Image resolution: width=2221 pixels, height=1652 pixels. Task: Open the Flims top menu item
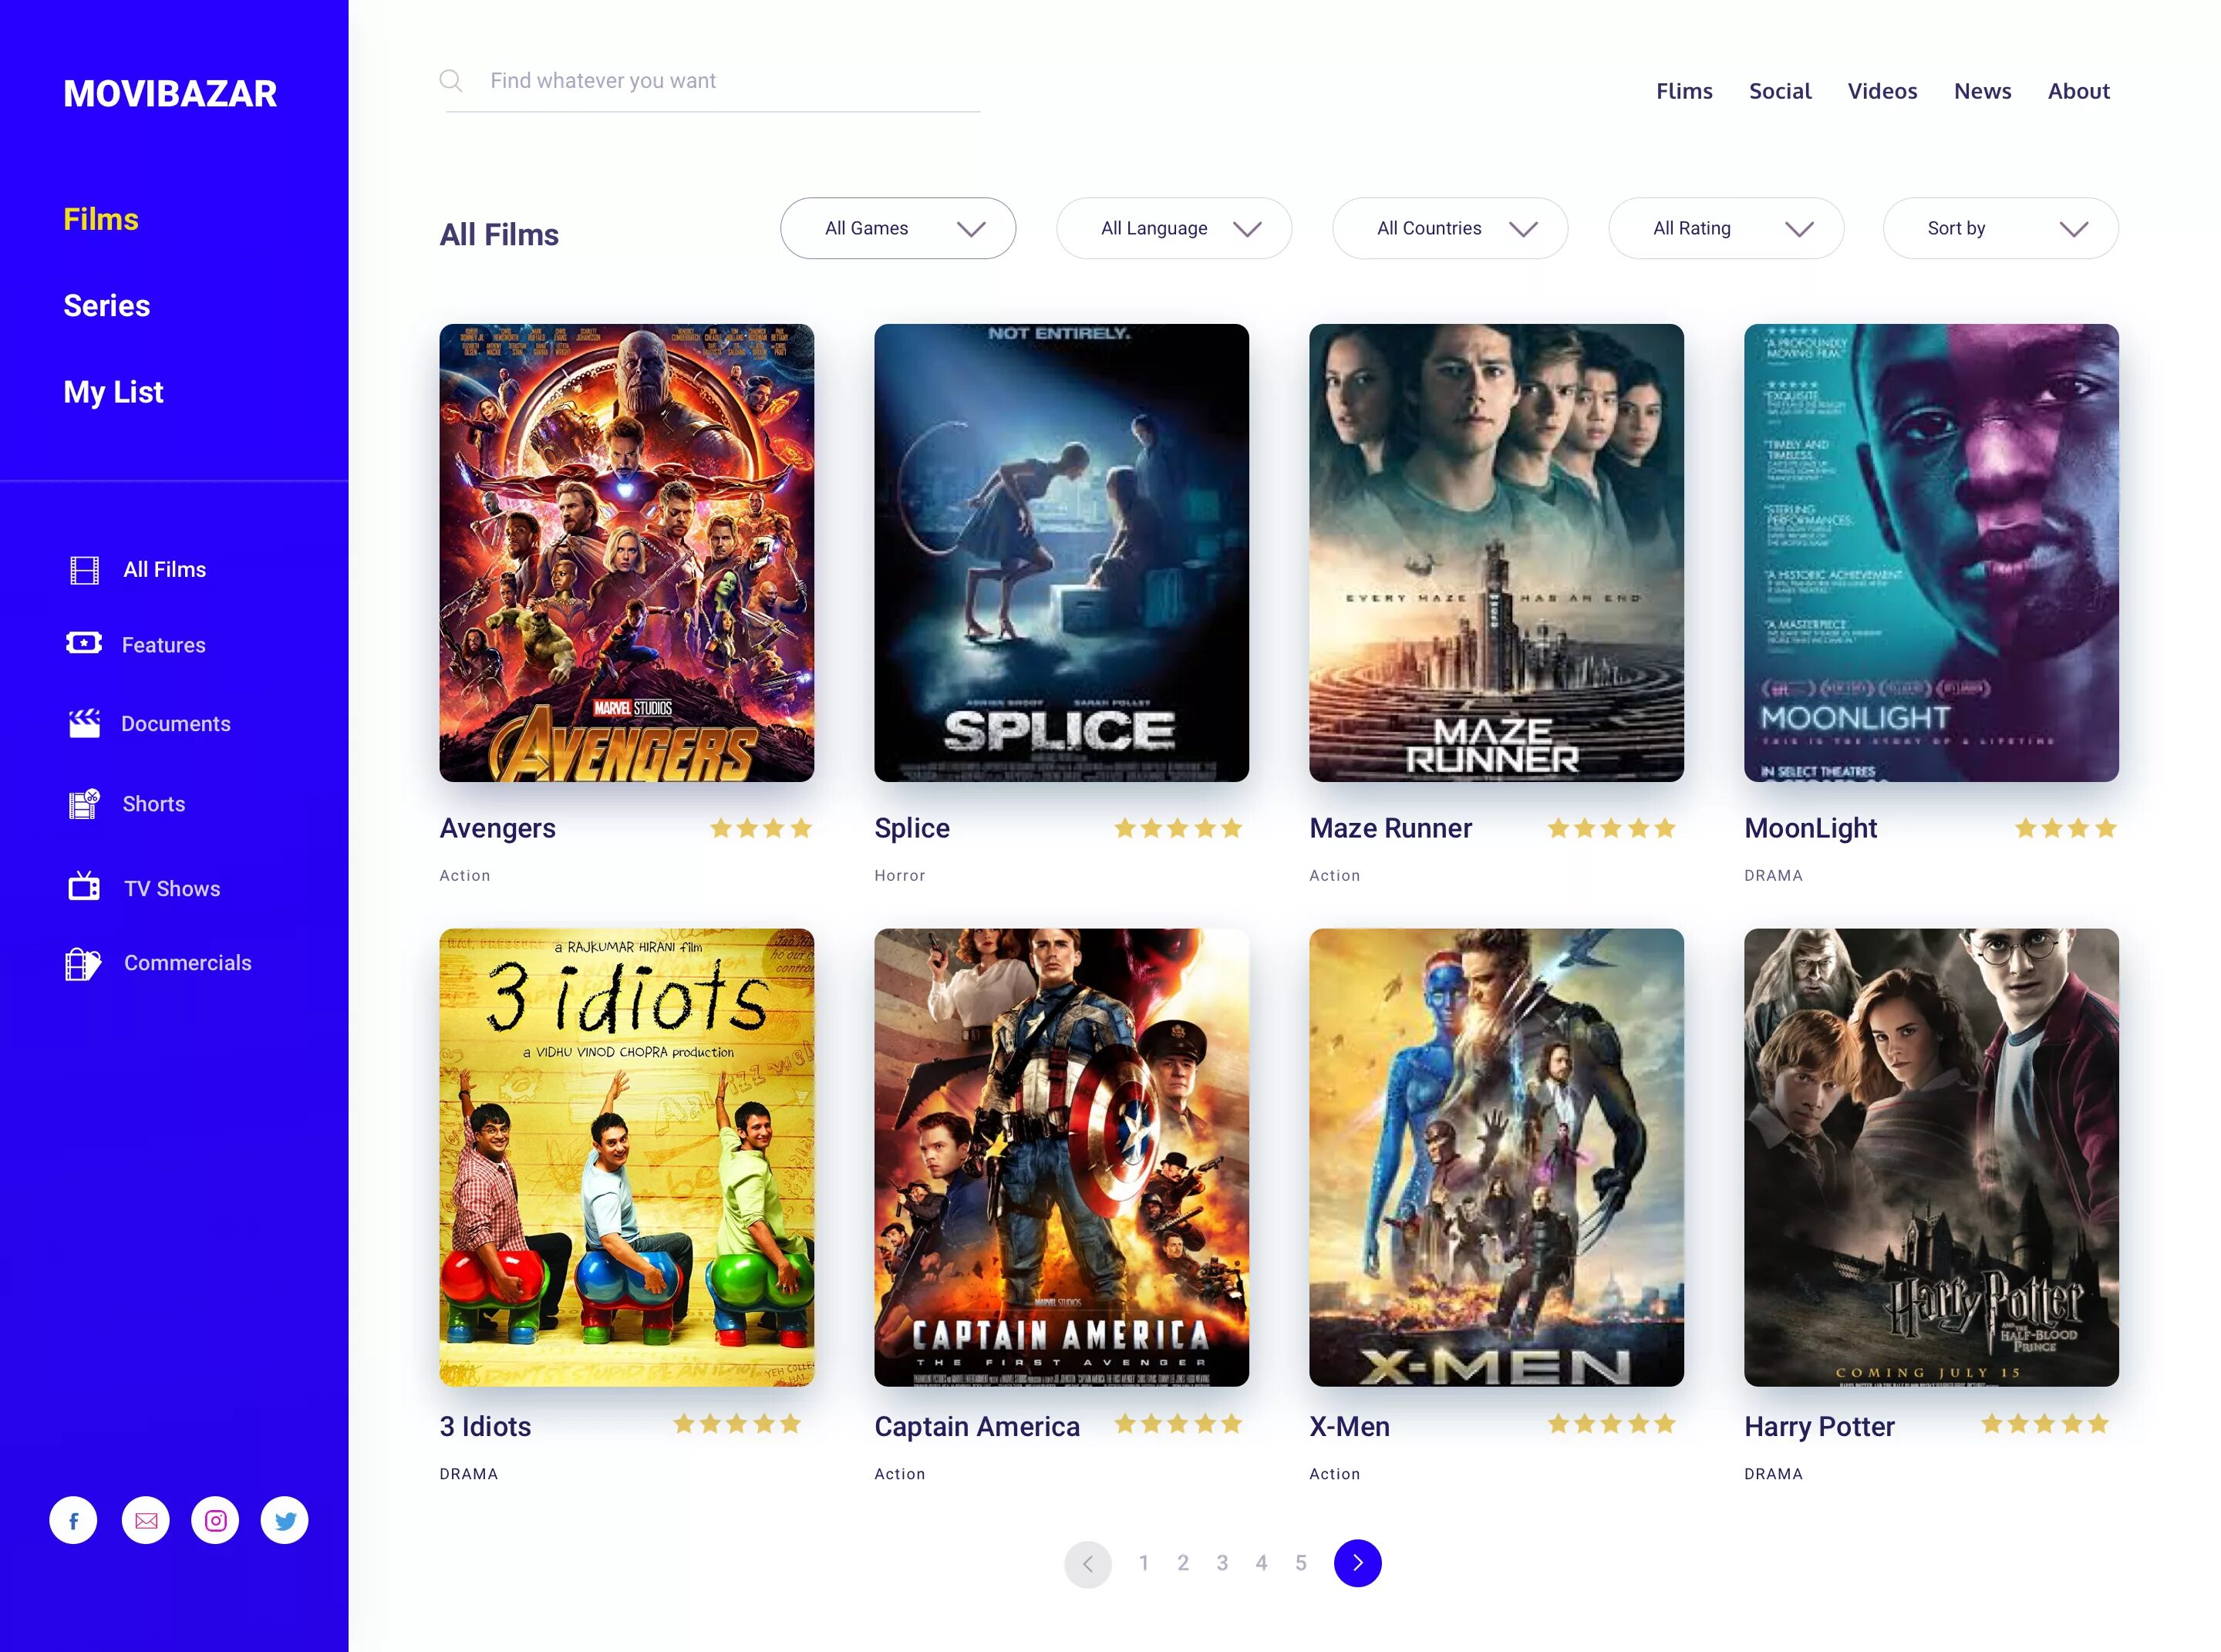pos(1684,91)
